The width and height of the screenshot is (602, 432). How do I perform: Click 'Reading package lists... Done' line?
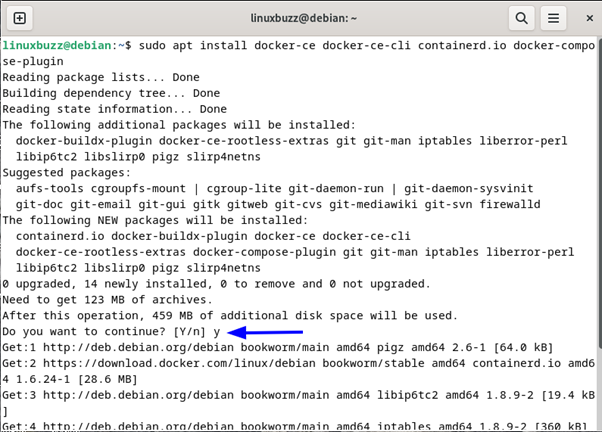click(x=101, y=77)
